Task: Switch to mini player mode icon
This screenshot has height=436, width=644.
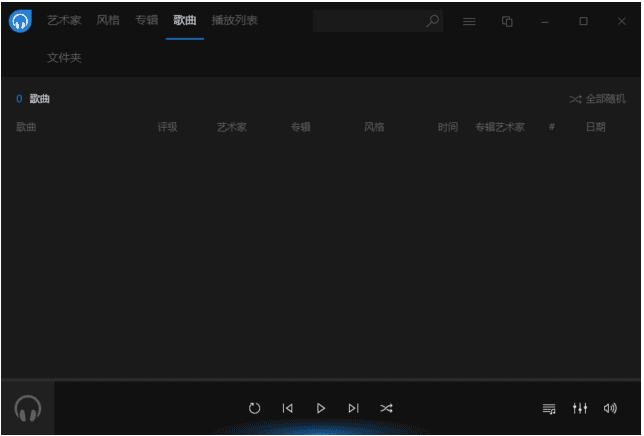Action: tap(507, 21)
